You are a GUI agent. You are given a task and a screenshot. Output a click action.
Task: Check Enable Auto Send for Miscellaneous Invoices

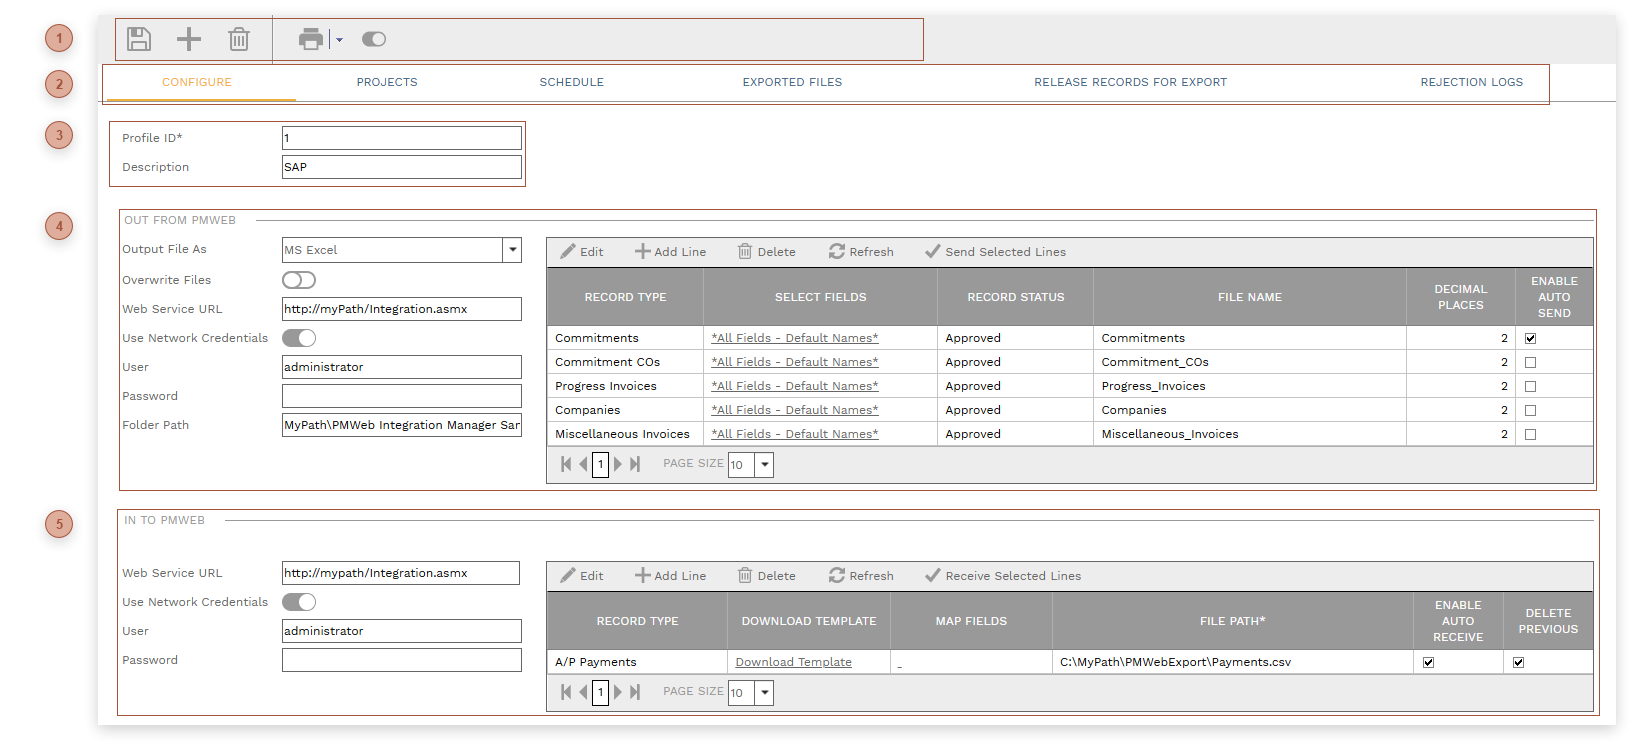(1530, 434)
